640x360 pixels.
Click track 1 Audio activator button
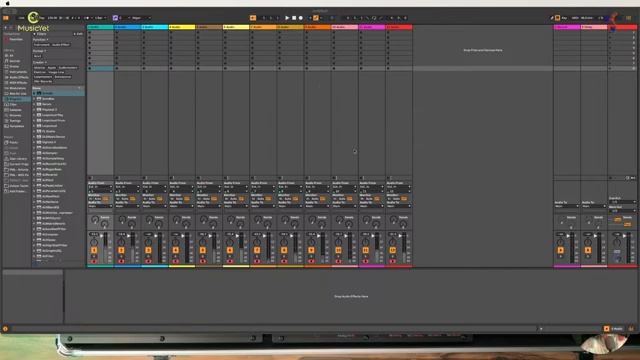(x=94, y=250)
